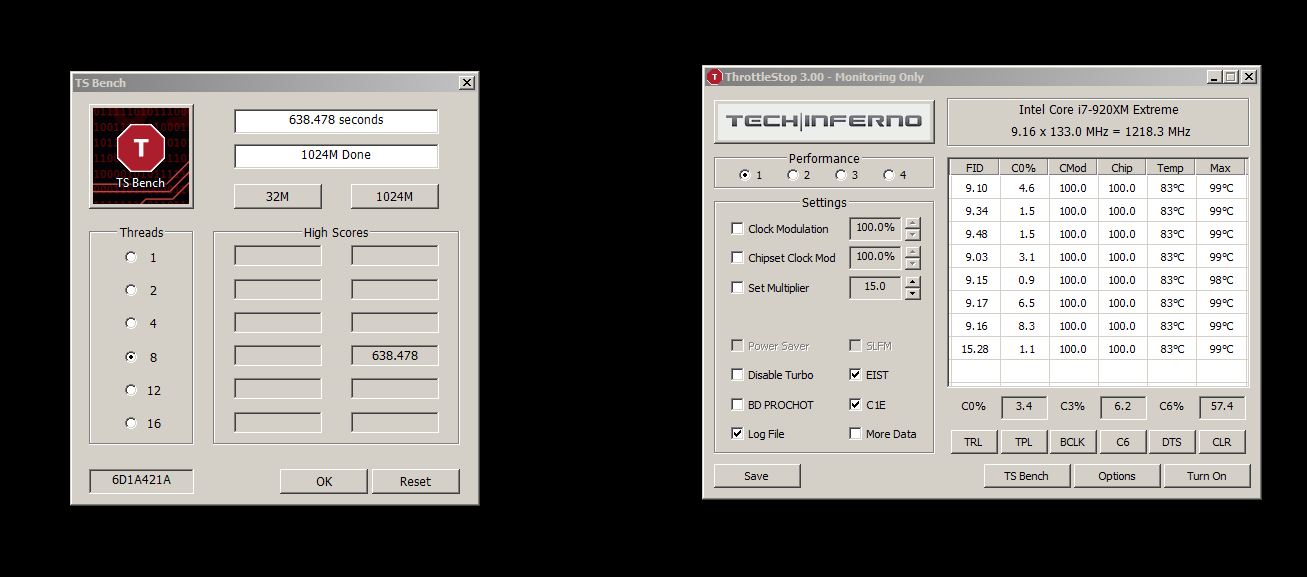The width and height of the screenshot is (1307, 577).
Task: Click the DTS button
Action: click(x=1172, y=442)
